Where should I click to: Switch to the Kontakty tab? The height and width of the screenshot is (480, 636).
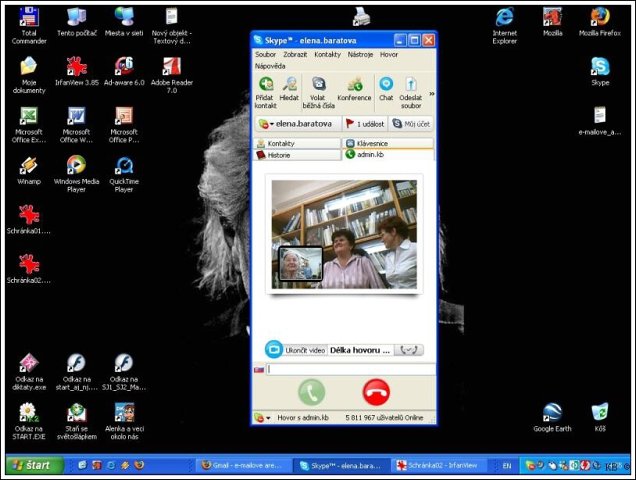click(x=297, y=143)
